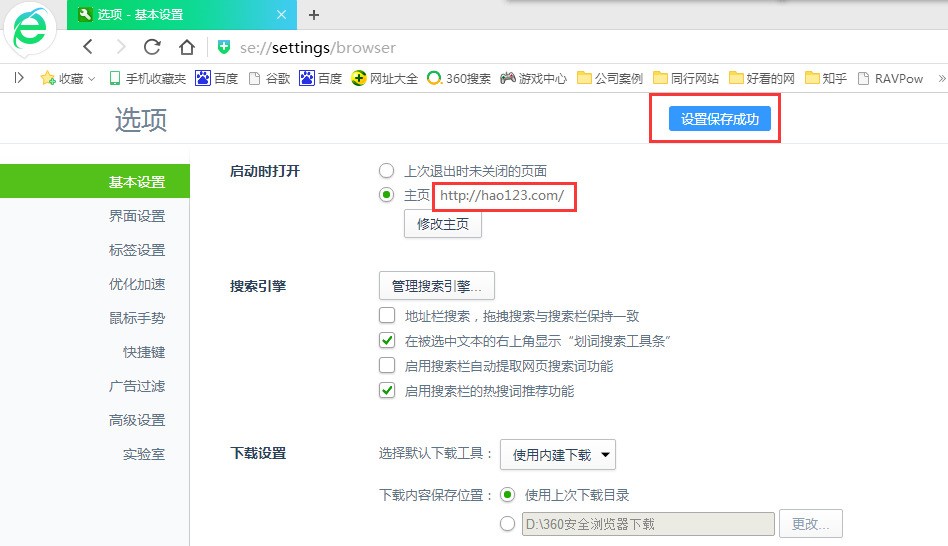Go back with the back arrow
The height and width of the screenshot is (546, 948).
tap(88, 47)
